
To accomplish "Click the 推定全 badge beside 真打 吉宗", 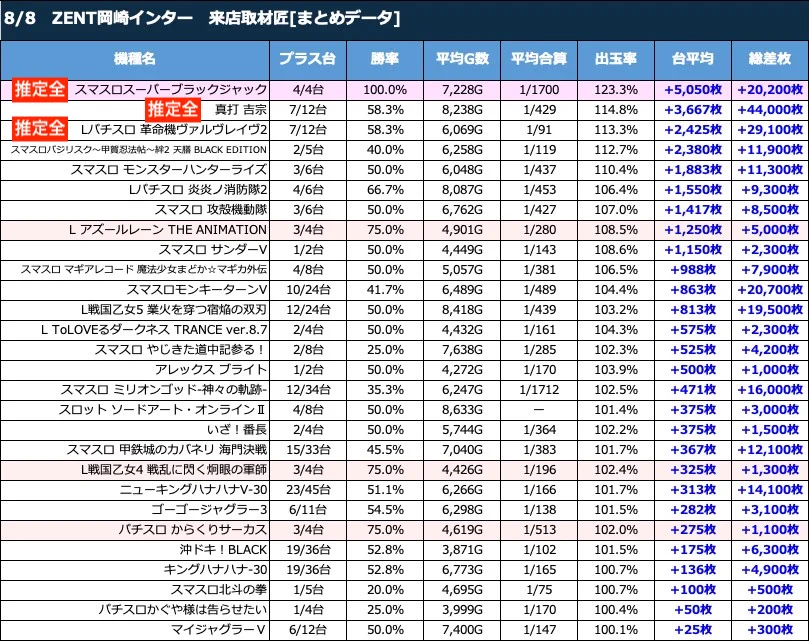I will 172,109.
